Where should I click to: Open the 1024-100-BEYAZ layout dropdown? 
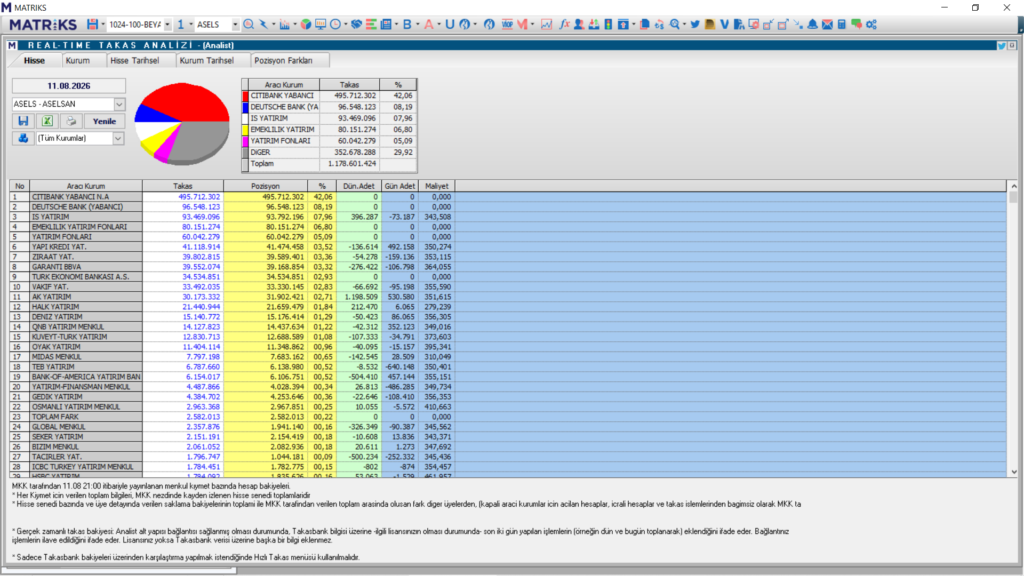click(167, 24)
